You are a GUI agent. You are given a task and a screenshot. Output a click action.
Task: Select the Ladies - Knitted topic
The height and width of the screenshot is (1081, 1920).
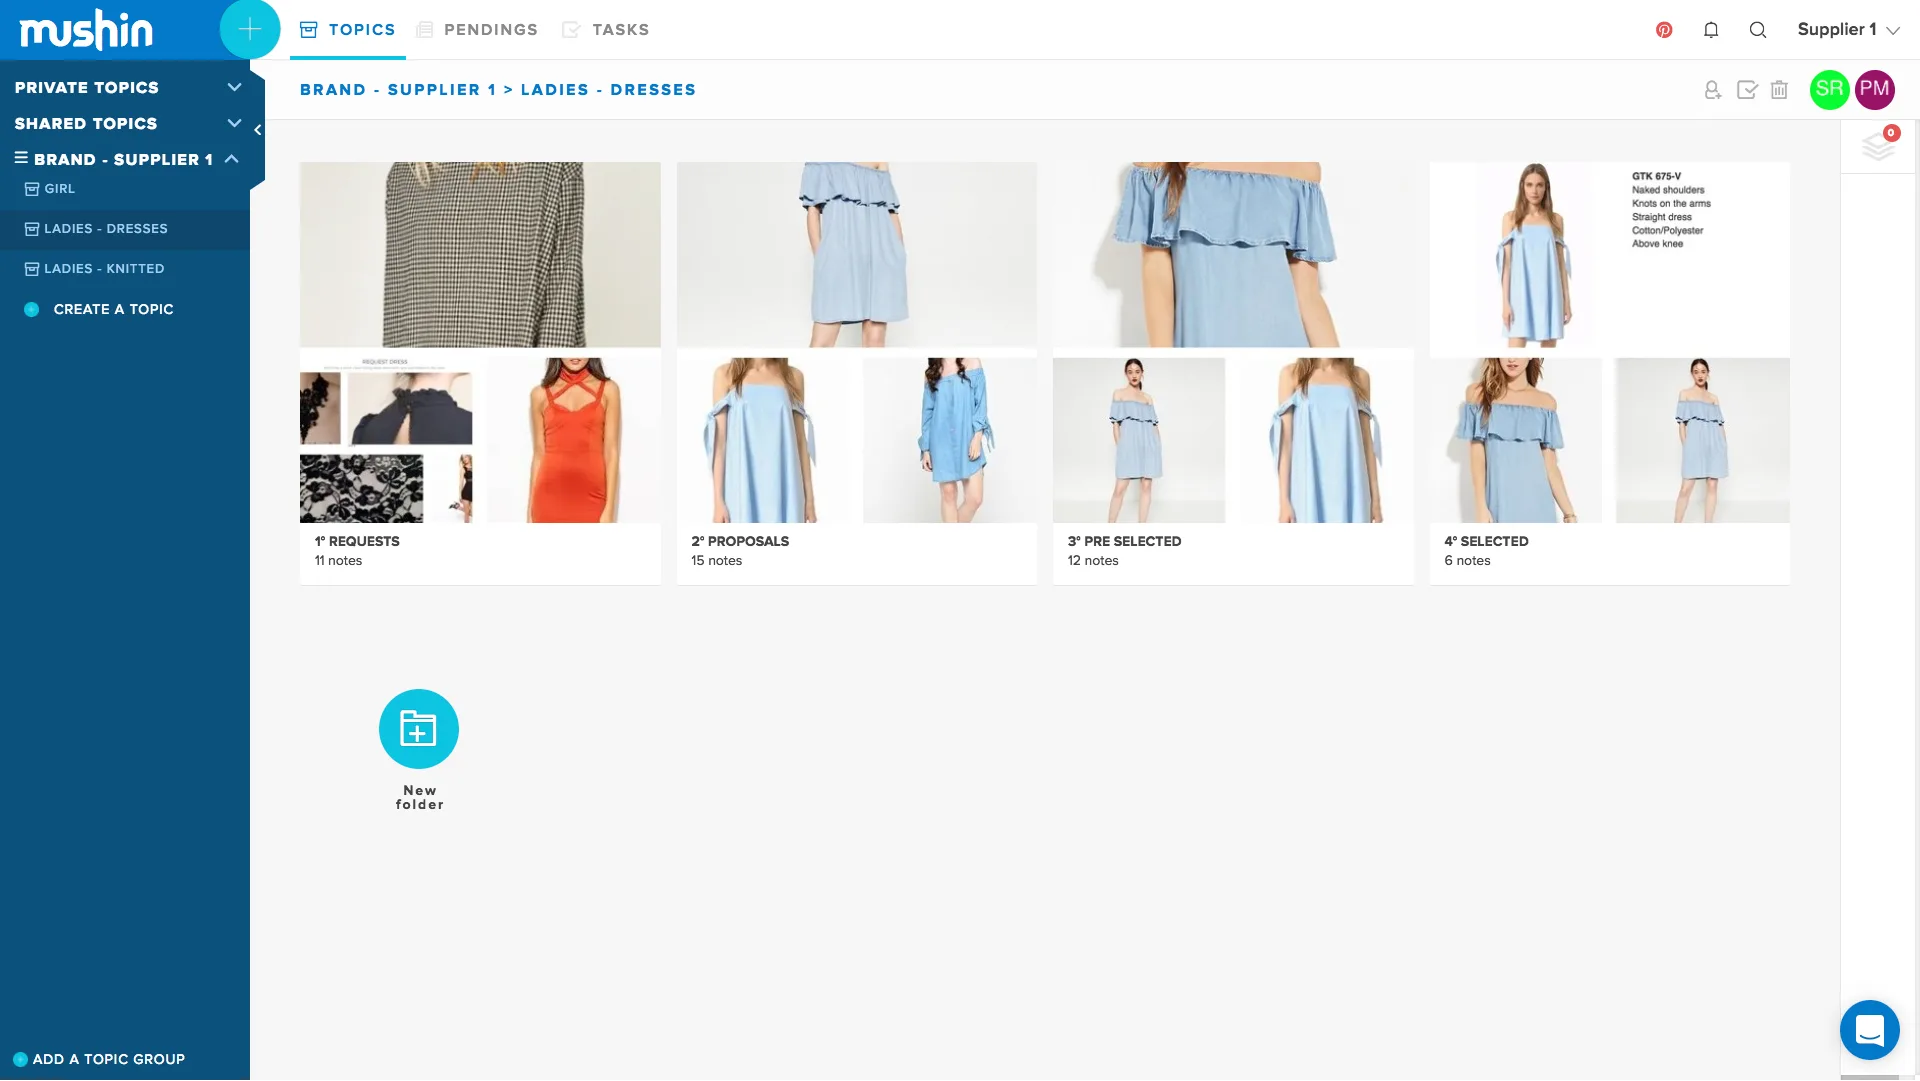pyautogui.click(x=125, y=269)
